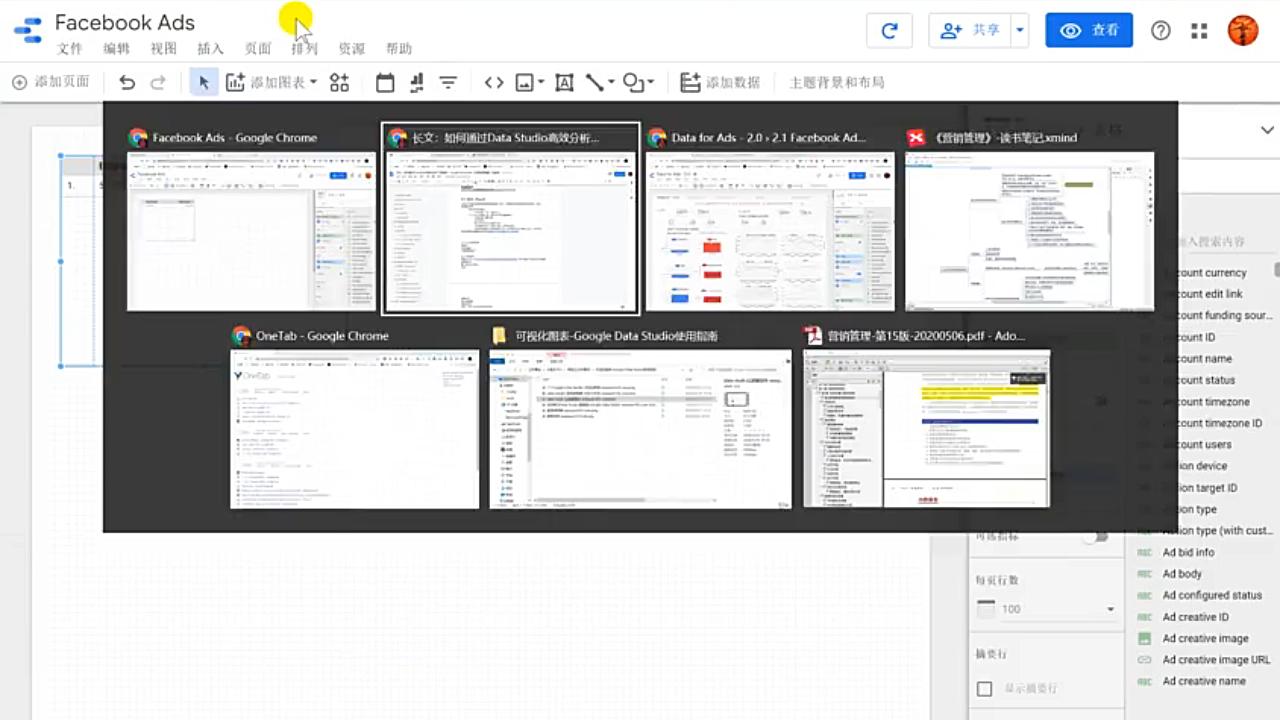Open the share options dropdown arrow

coord(1020,30)
